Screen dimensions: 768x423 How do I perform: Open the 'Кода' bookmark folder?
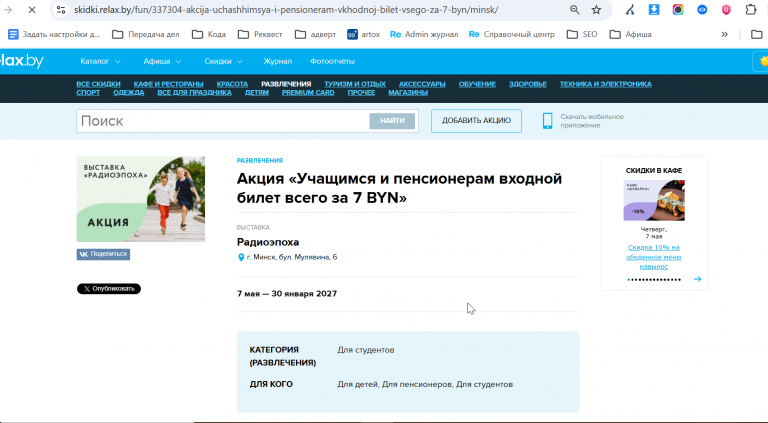[209, 34]
